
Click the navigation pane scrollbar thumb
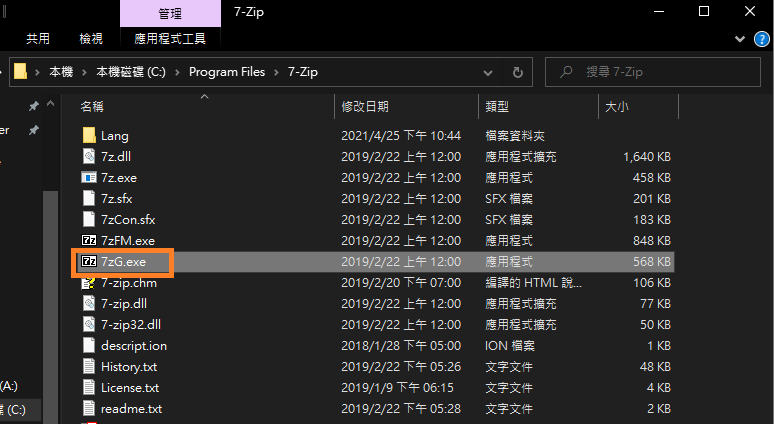[51, 307]
